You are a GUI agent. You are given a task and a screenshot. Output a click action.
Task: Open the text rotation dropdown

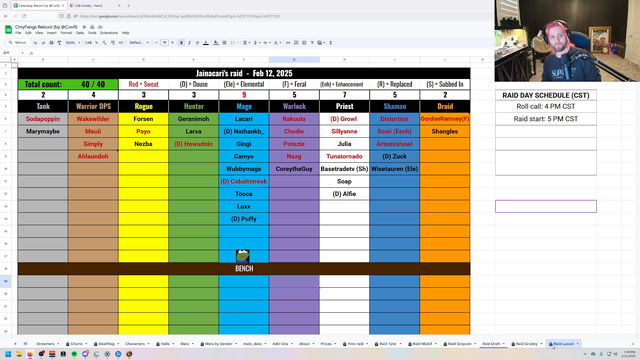(x=277, y=43)
